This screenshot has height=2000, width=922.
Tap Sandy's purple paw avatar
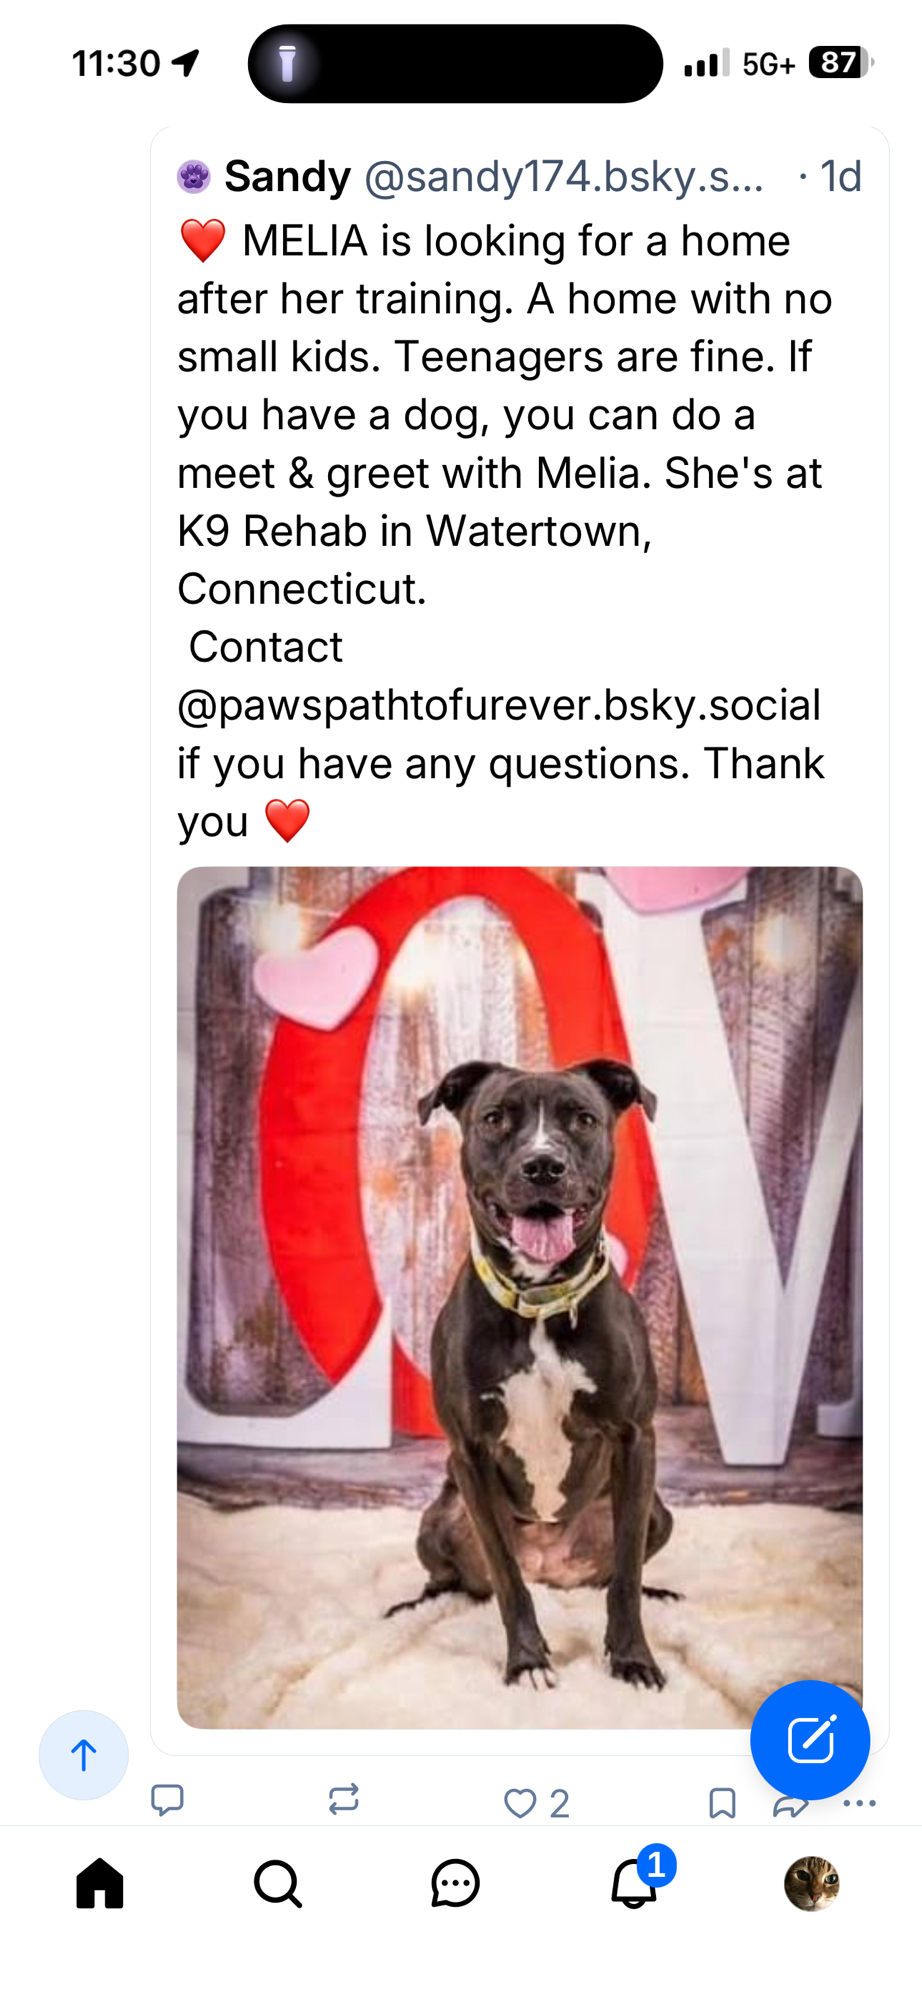194,177
